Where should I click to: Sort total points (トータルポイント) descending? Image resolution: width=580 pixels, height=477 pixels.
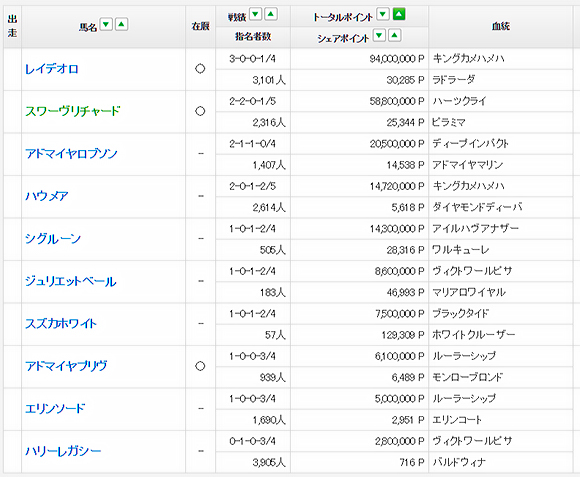pyautogui.click(x=383, y=14)
